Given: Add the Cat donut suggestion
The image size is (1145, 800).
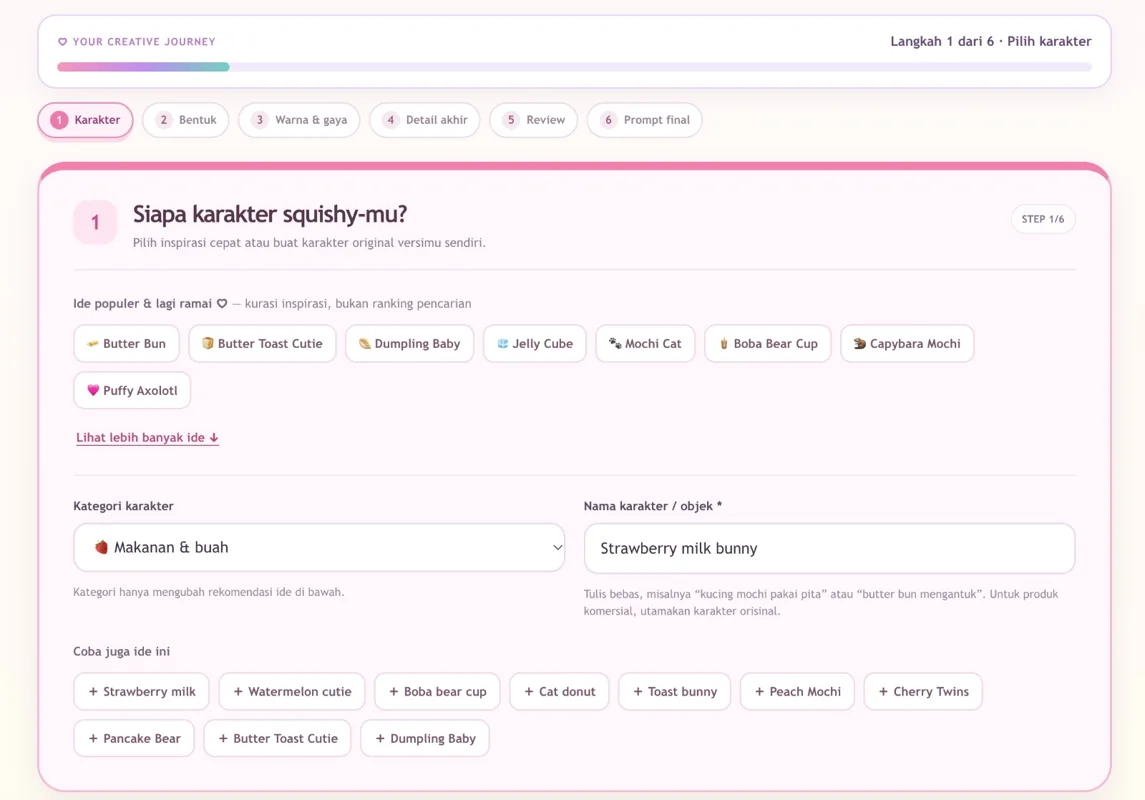Looking at the screenshot, I should tap(559, 691).
